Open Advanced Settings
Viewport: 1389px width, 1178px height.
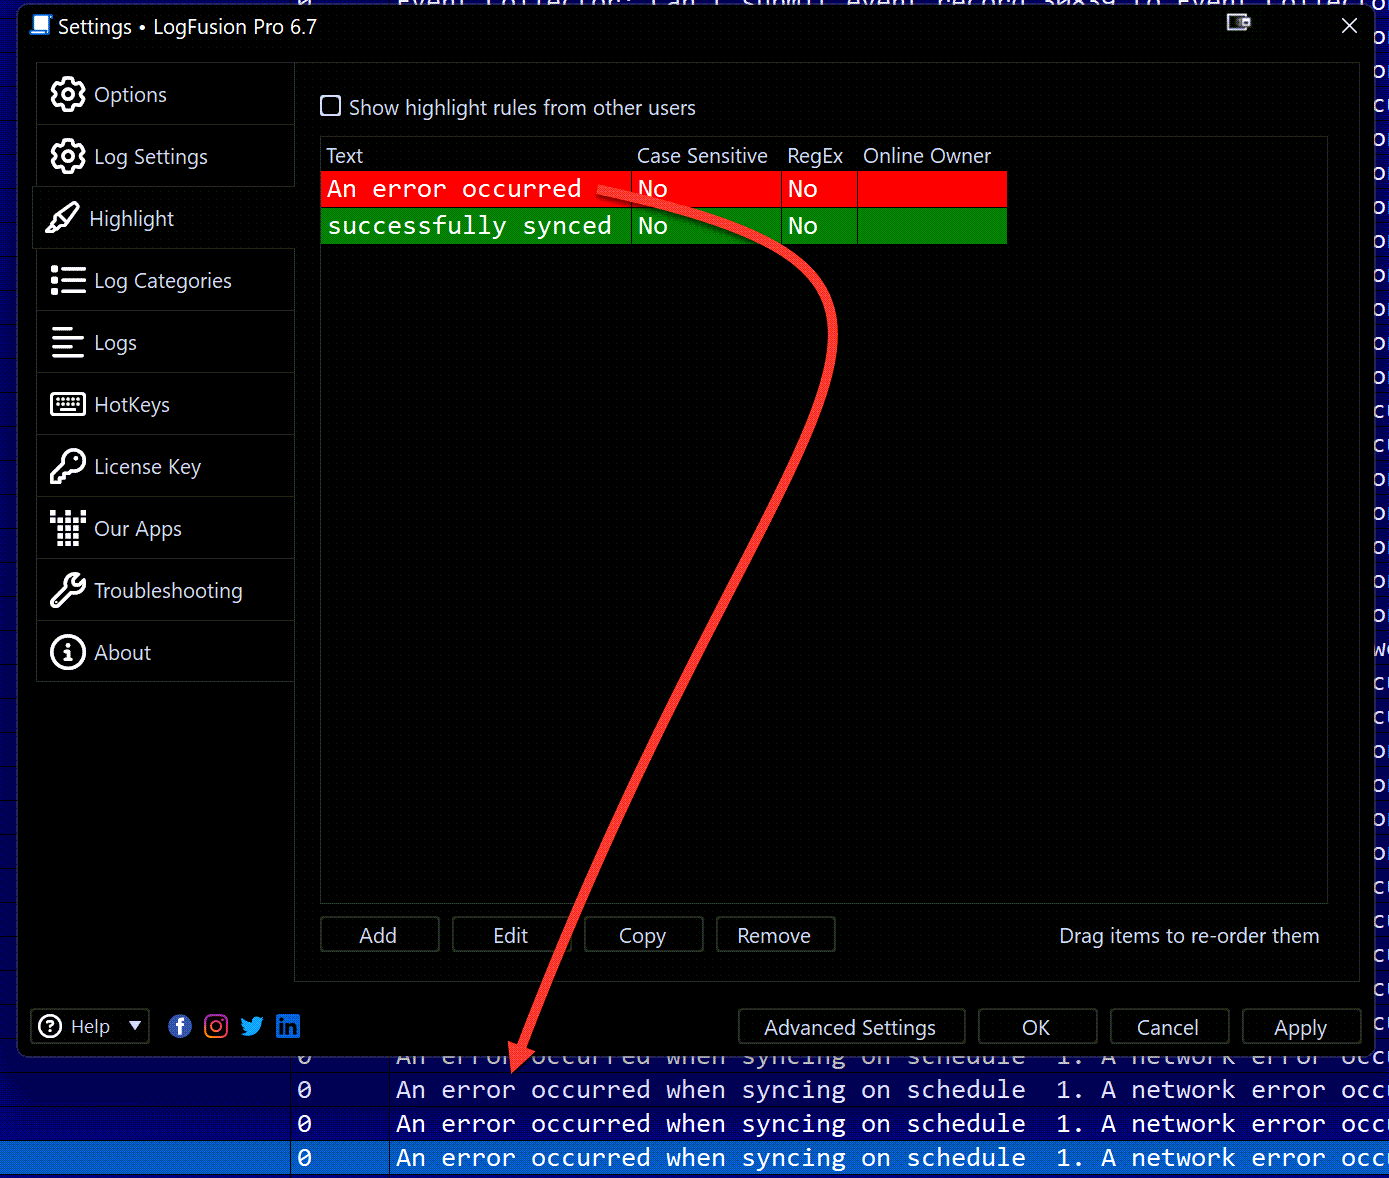850,1028
